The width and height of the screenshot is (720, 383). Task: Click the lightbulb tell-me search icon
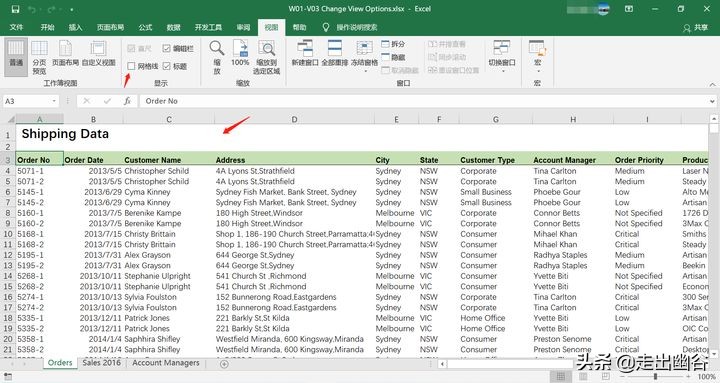click(326, 27)
